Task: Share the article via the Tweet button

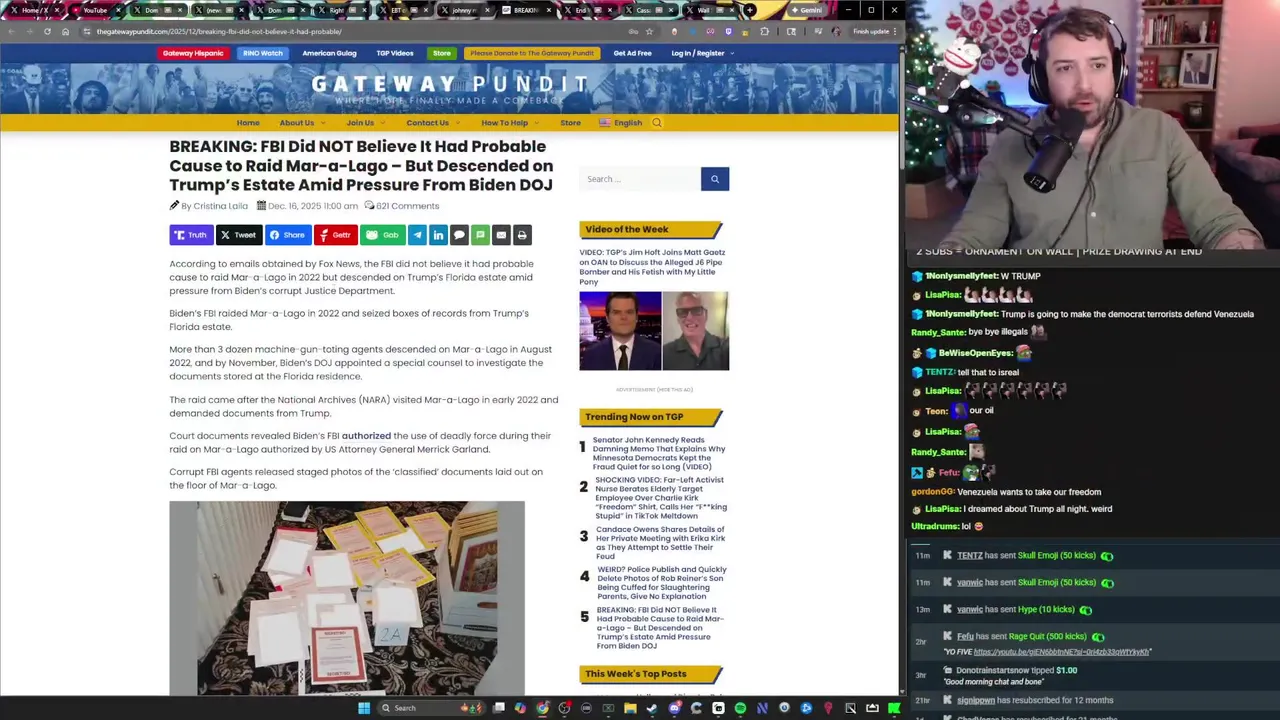Action: pyautogui.click(x=238, y=235)
